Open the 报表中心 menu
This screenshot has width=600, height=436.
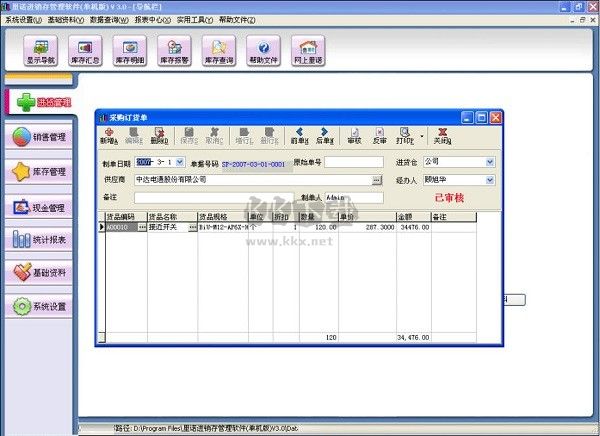151,19
